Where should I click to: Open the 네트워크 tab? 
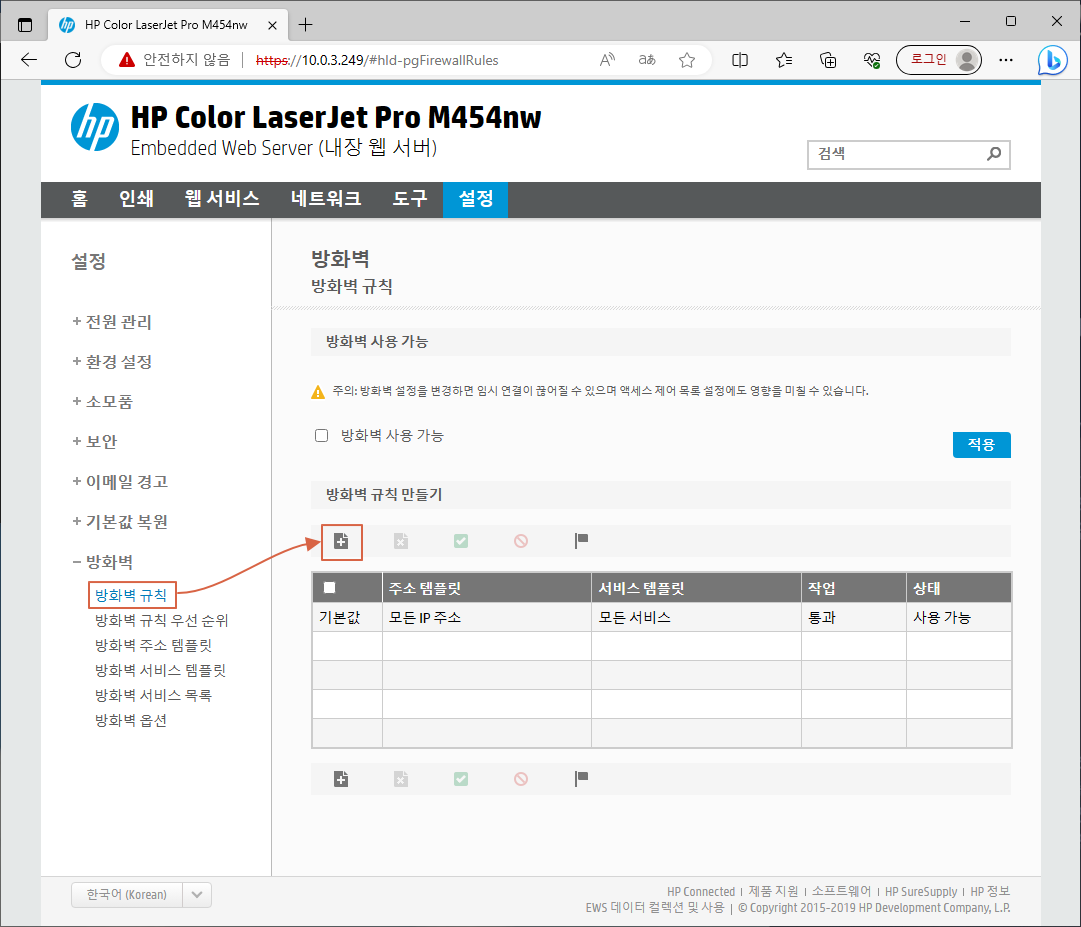click(326, 199)
